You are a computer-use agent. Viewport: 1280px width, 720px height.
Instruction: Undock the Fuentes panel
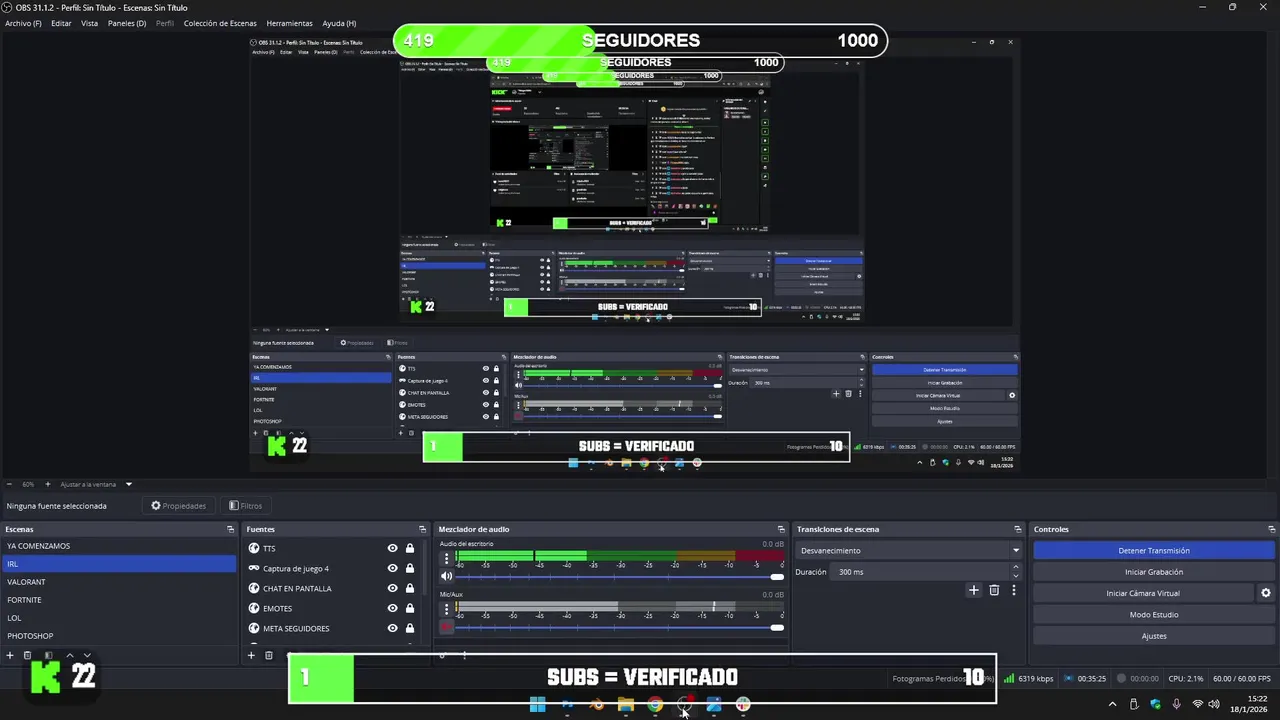pyautogui.click(x=422, y=529)
